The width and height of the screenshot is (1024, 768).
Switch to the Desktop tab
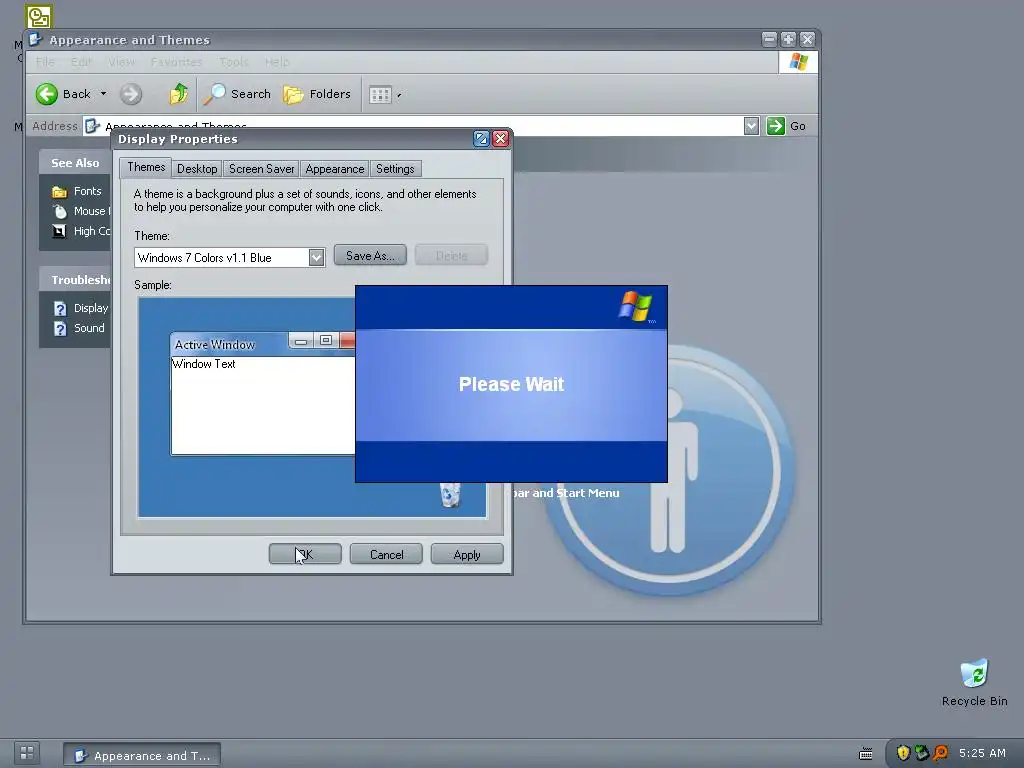(x=197, y=169)
